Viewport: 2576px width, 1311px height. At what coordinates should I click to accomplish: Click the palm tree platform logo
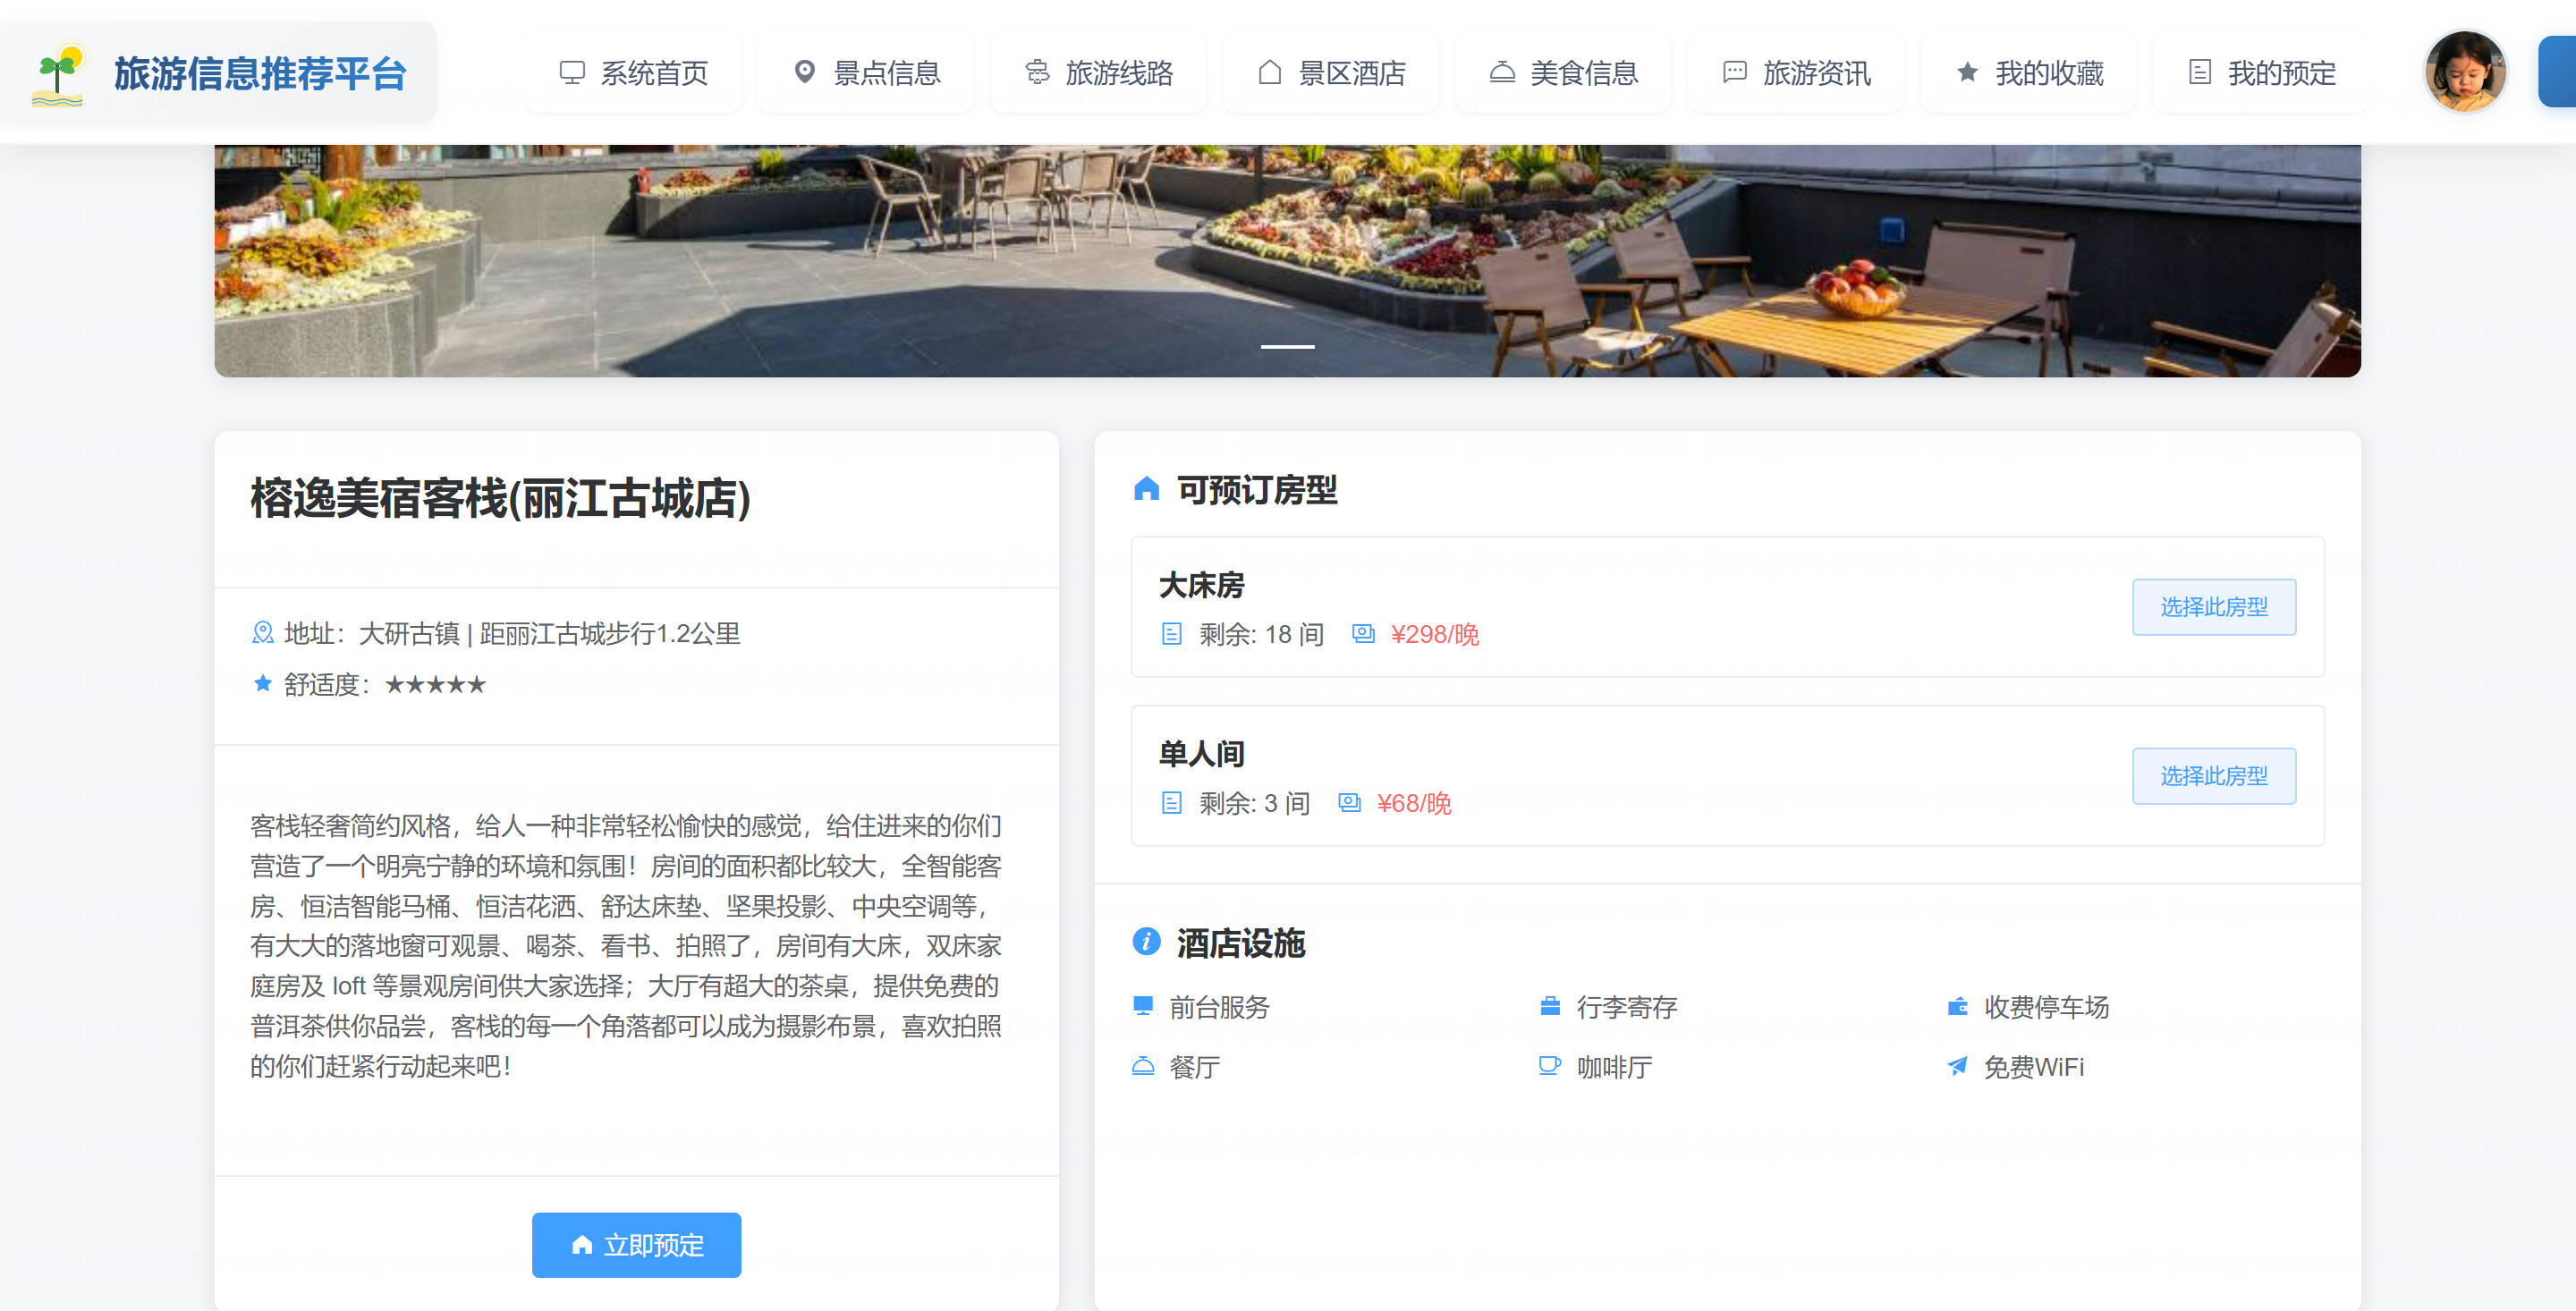[57, 73]
